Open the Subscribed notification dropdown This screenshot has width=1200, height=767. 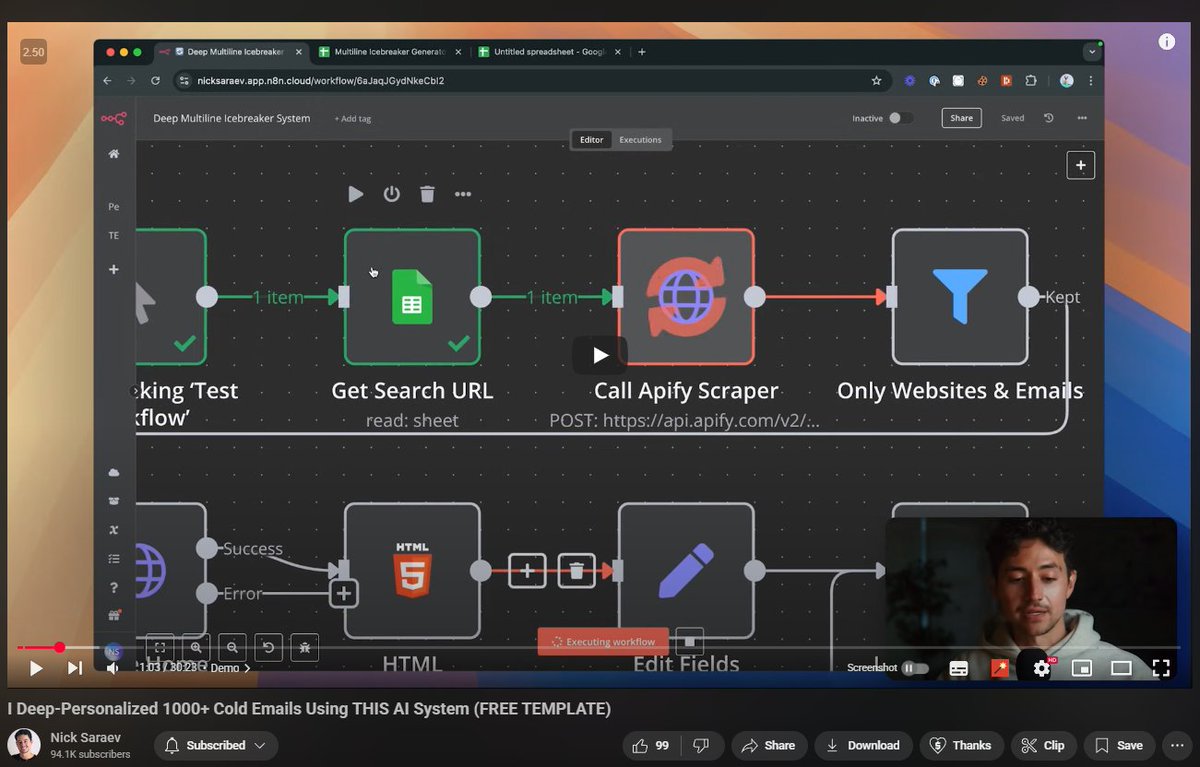click(x=216, y=746)
